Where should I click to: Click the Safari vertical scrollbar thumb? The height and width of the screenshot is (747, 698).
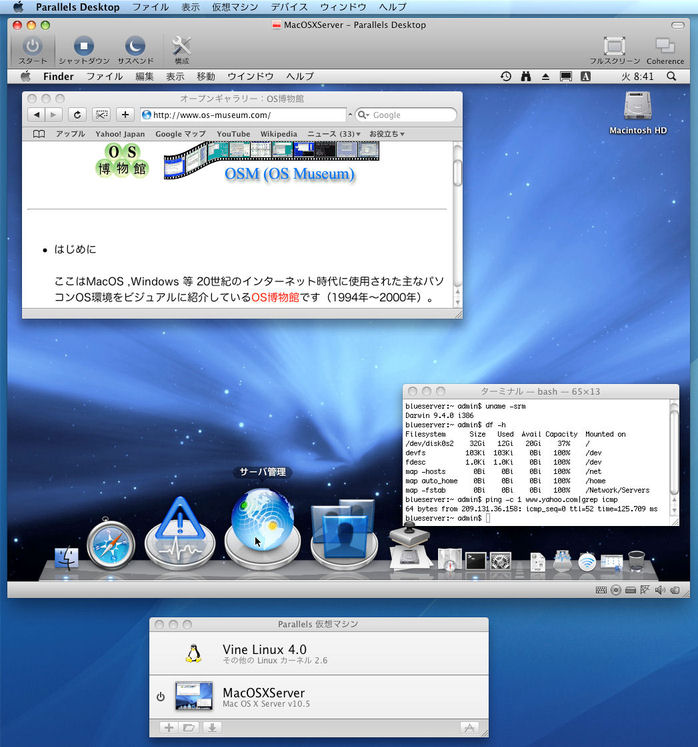click(457, 172)
